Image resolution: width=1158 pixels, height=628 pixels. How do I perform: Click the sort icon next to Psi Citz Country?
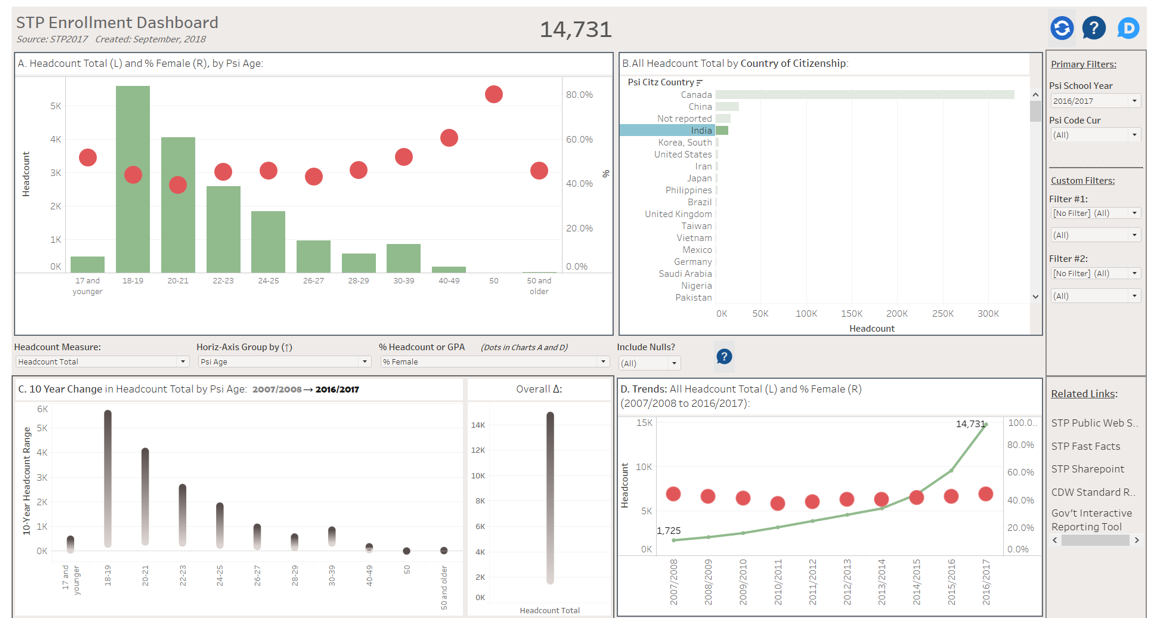(x=700, y=82)
